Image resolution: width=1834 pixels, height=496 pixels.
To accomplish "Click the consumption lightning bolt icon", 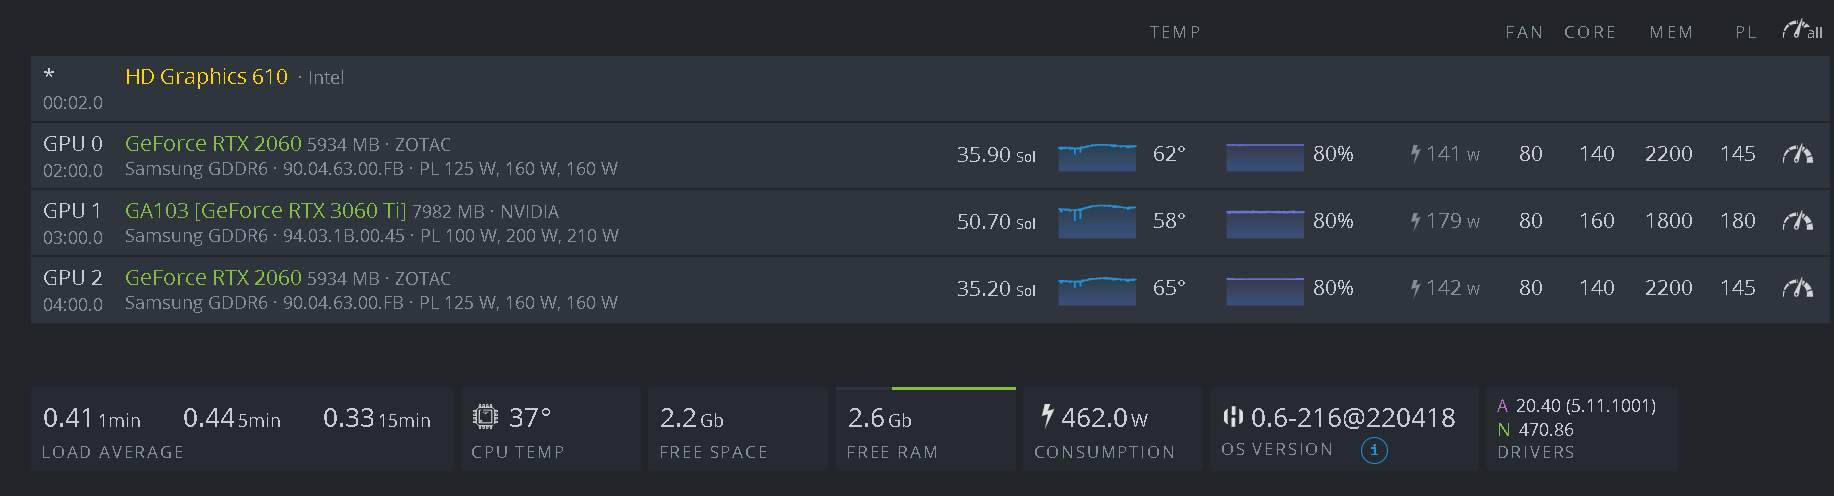I will tap(1047, 415).
